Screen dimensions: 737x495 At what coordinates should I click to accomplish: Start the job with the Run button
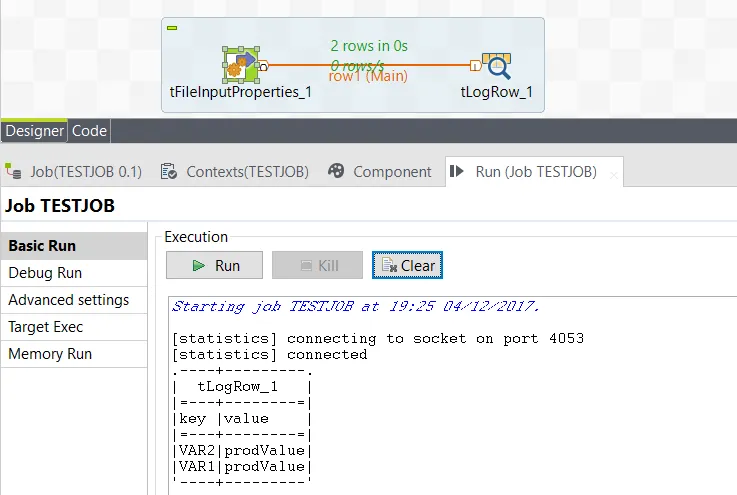[x=214, y=265]
